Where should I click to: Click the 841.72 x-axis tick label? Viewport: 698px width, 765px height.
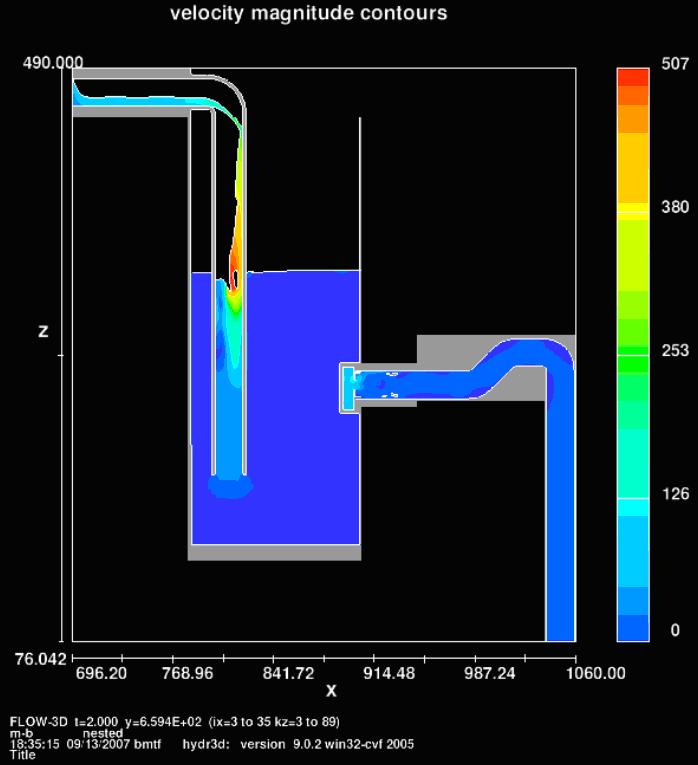288,673
